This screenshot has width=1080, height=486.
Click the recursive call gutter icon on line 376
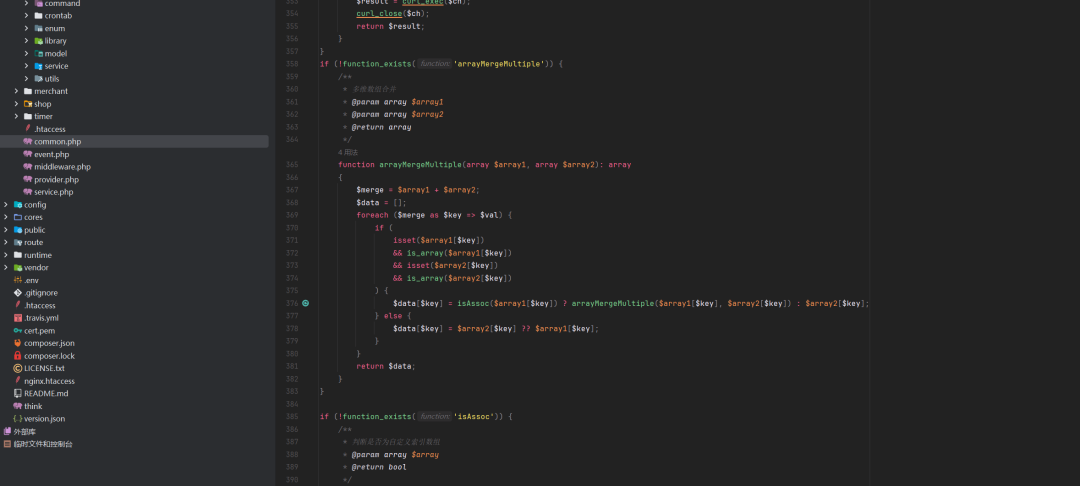(306, 303)
